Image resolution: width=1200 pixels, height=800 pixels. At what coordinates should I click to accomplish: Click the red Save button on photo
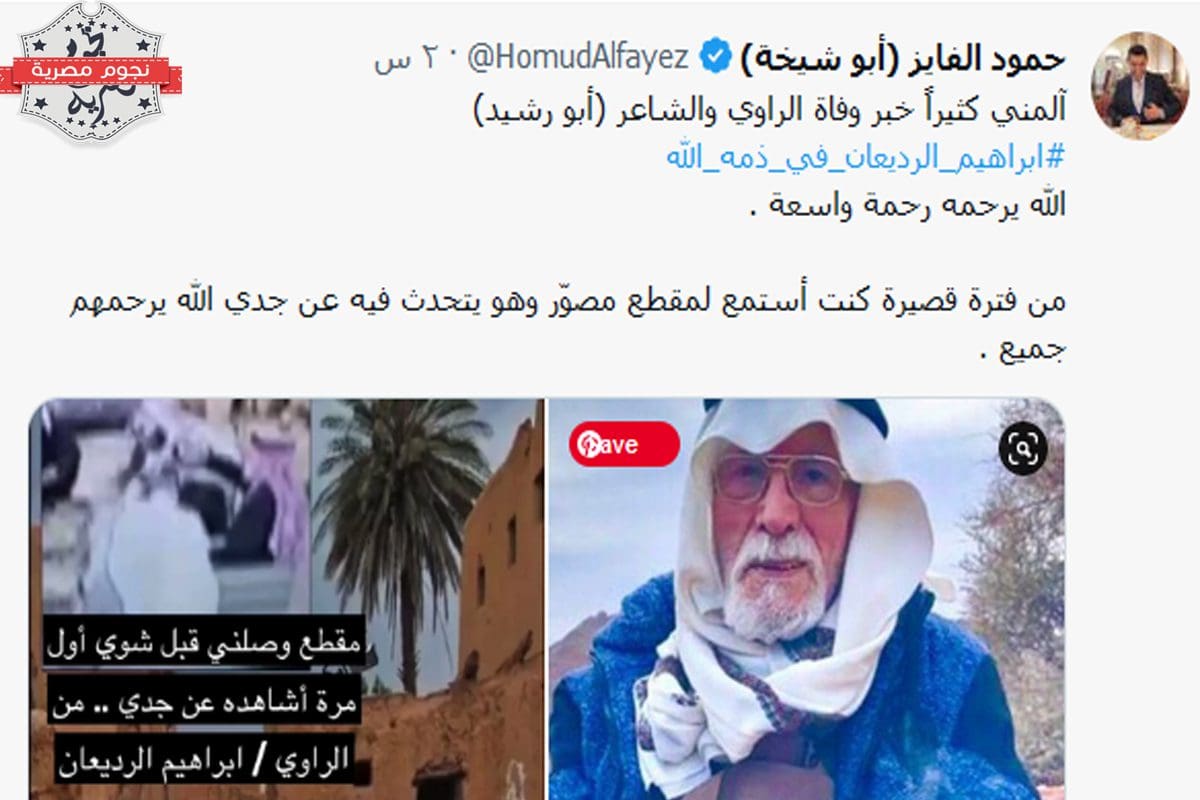(623, 444)
